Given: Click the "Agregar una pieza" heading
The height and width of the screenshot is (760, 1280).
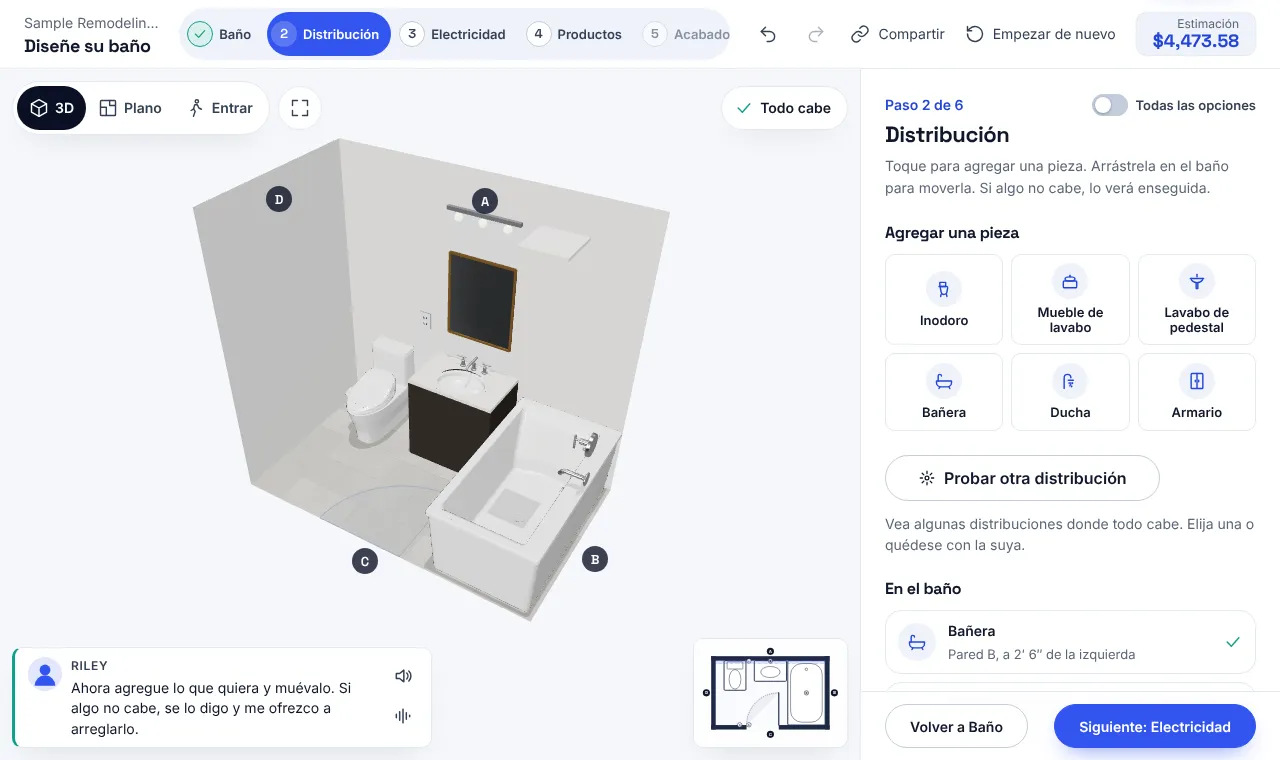Looking at the screenshot, I should [952, 233].
